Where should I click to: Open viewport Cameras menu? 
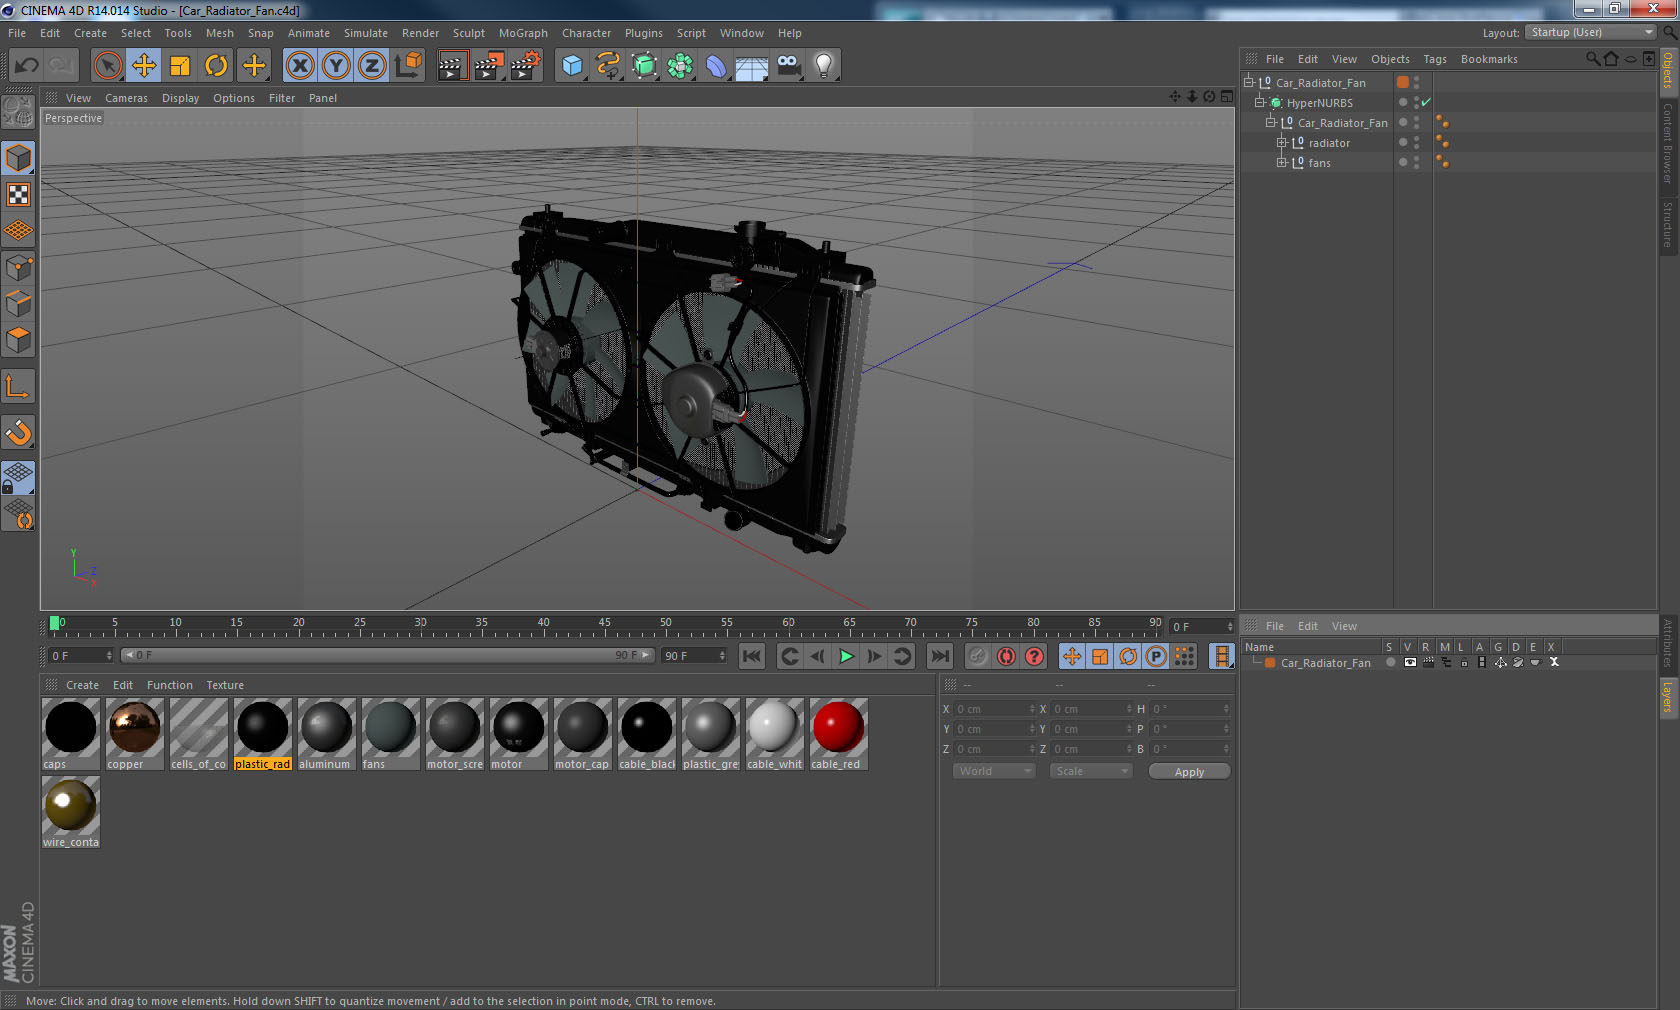click(x=126, y=98)
